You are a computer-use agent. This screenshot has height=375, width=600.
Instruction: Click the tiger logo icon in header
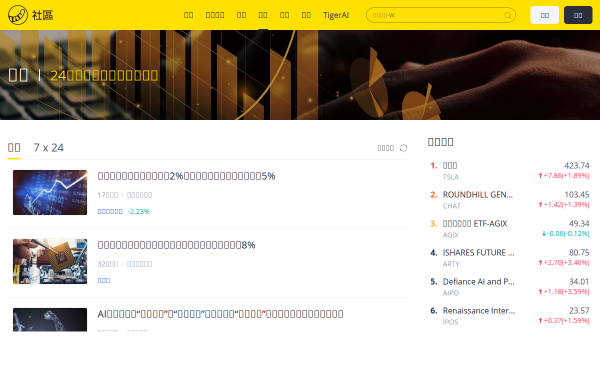tap(18, 15)
